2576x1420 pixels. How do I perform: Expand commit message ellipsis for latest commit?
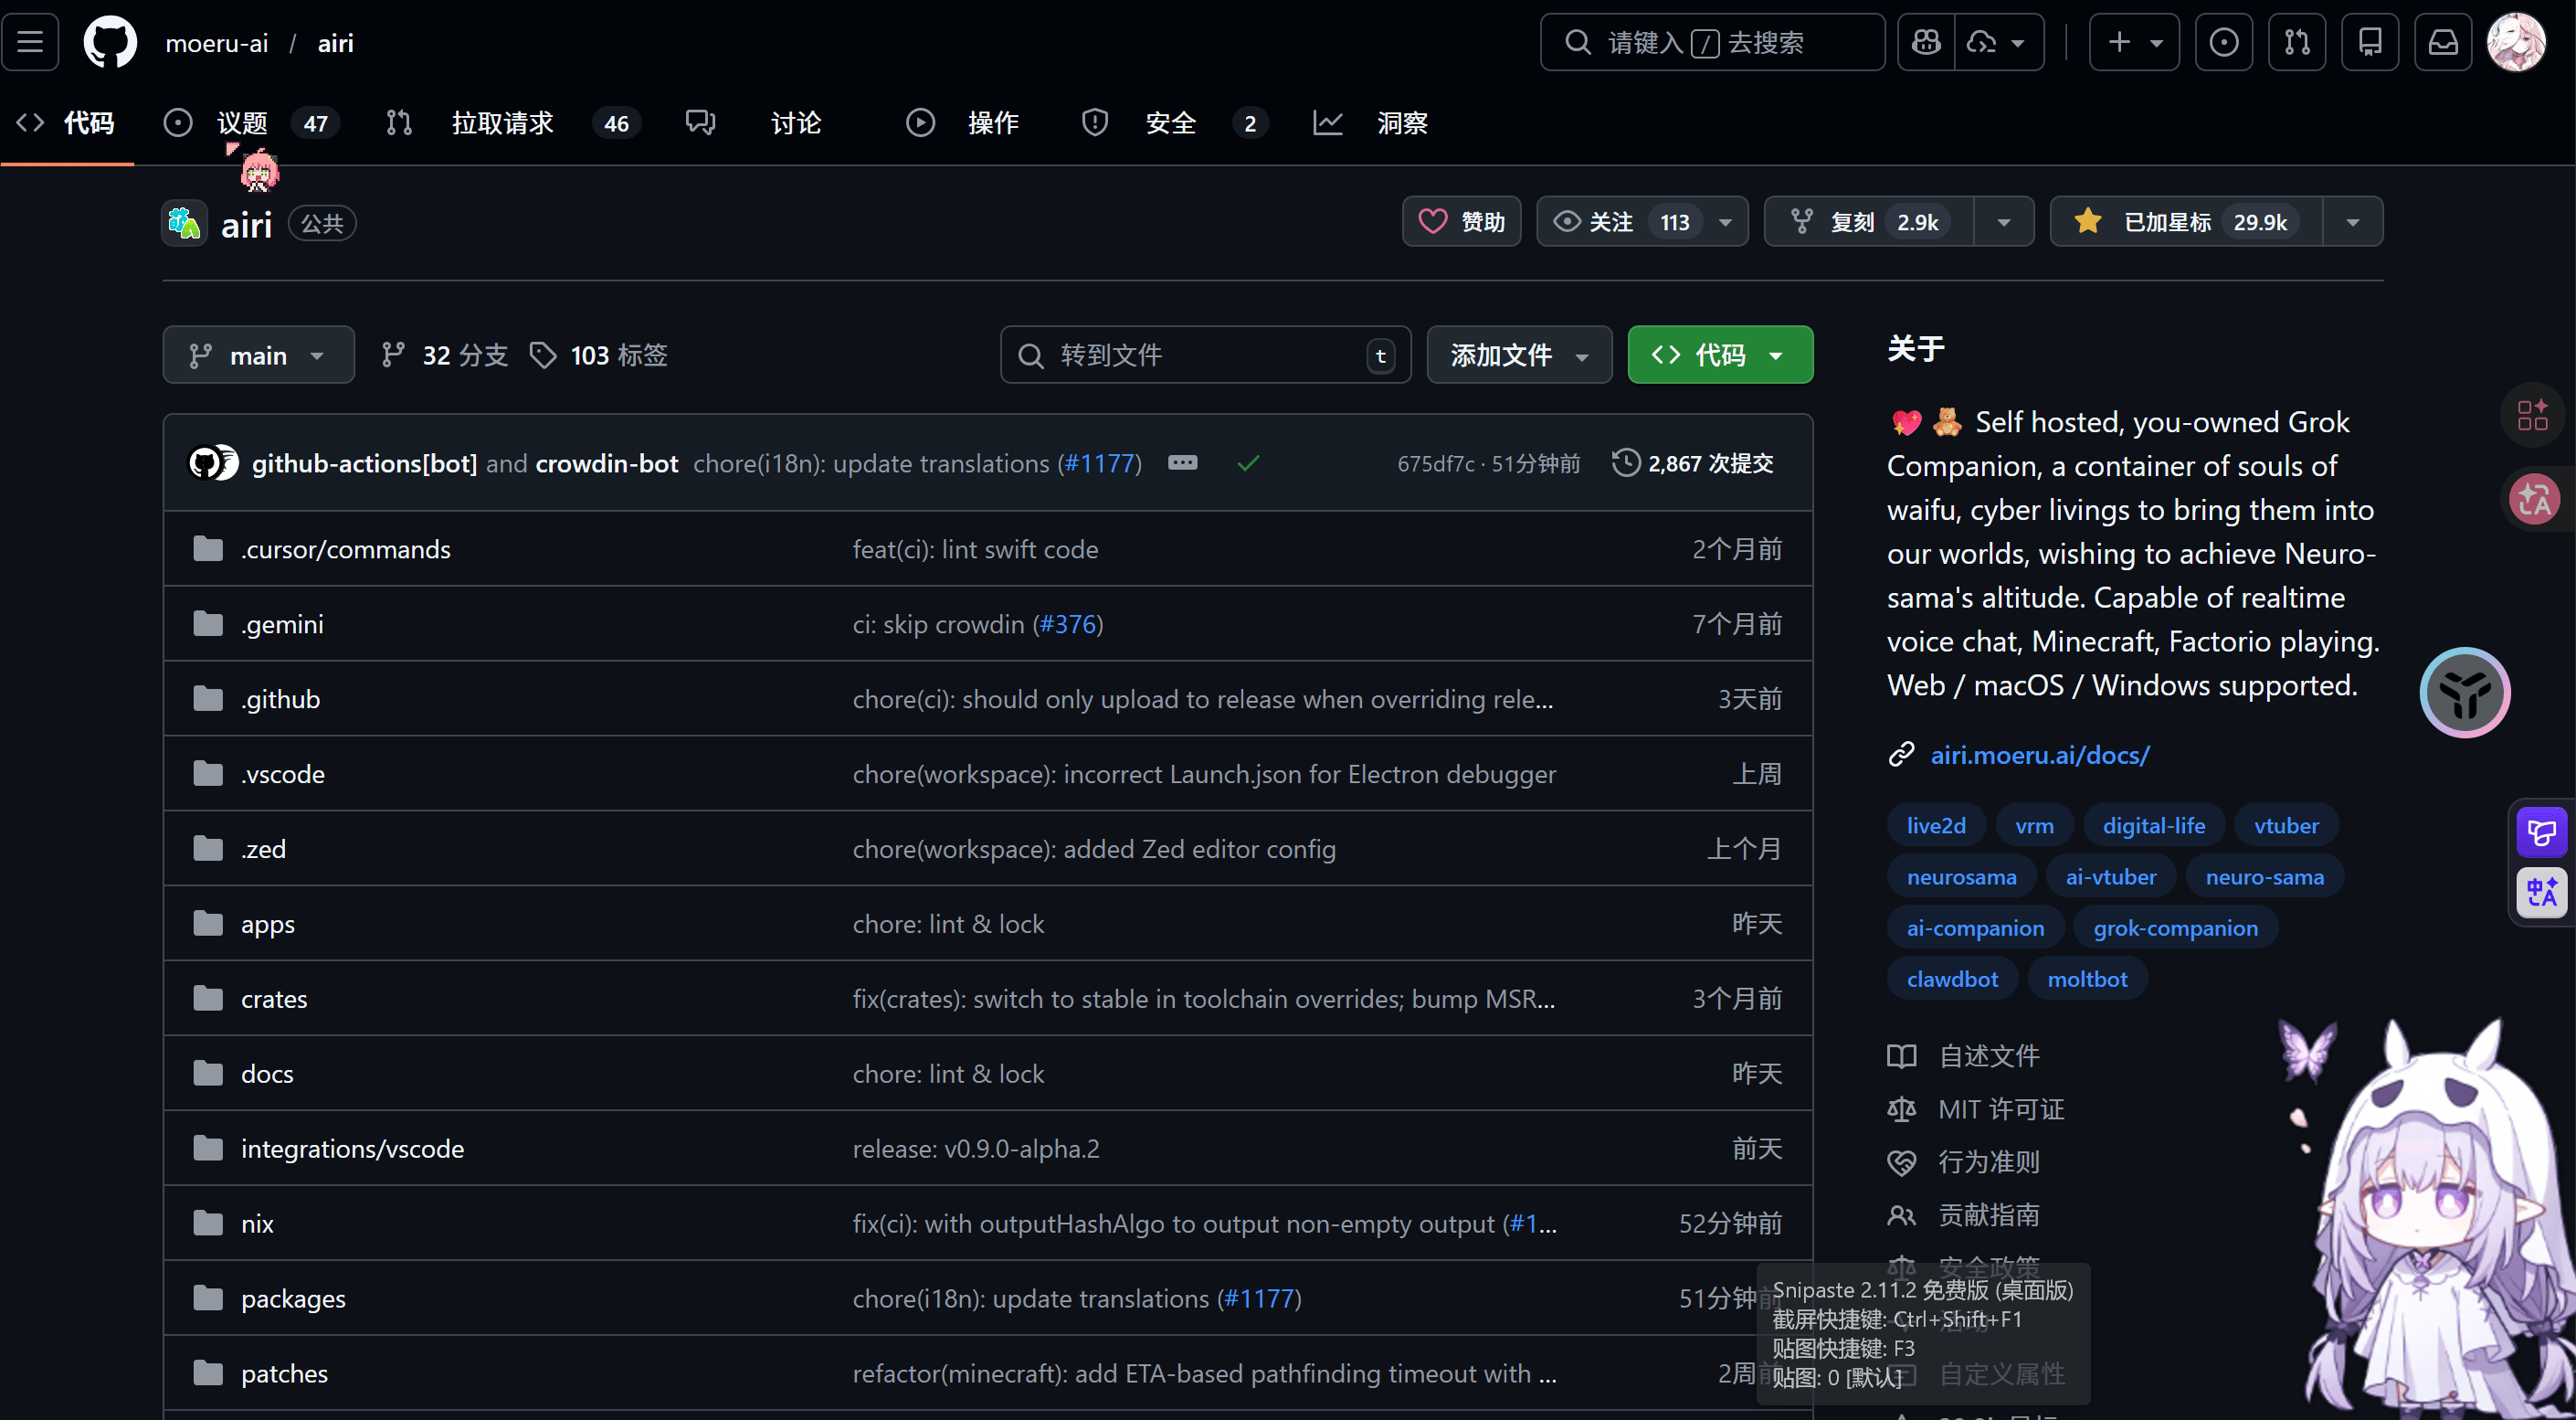coord(1182,463)
